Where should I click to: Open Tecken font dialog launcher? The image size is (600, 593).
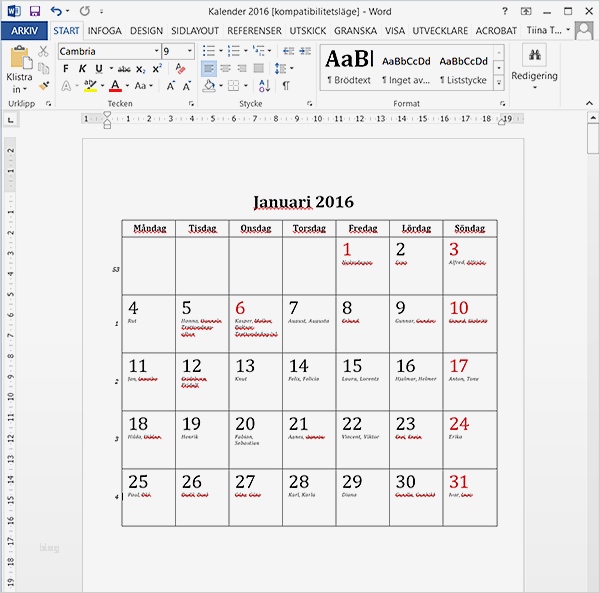pyautogui.click(x=191, y=104)
